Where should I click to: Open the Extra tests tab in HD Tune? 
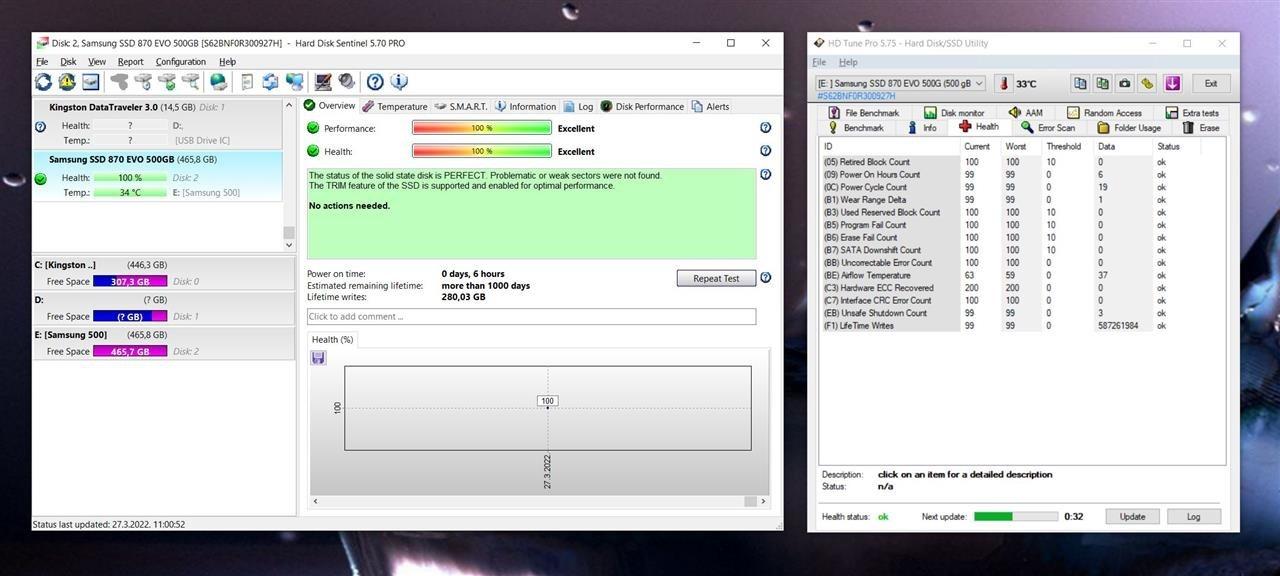coord(1191,113)
